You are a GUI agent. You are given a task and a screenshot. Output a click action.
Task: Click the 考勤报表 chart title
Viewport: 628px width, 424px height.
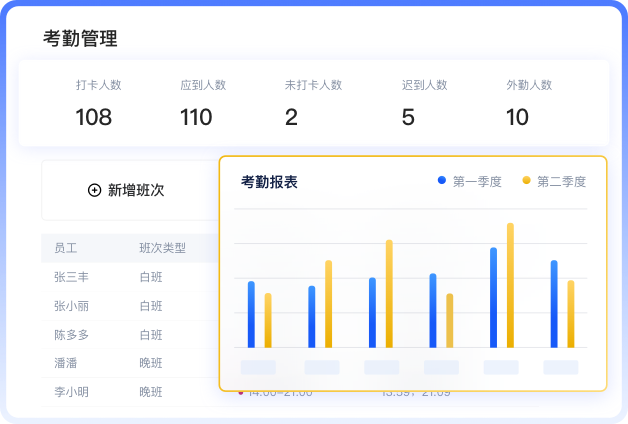[x=269, y=182]
